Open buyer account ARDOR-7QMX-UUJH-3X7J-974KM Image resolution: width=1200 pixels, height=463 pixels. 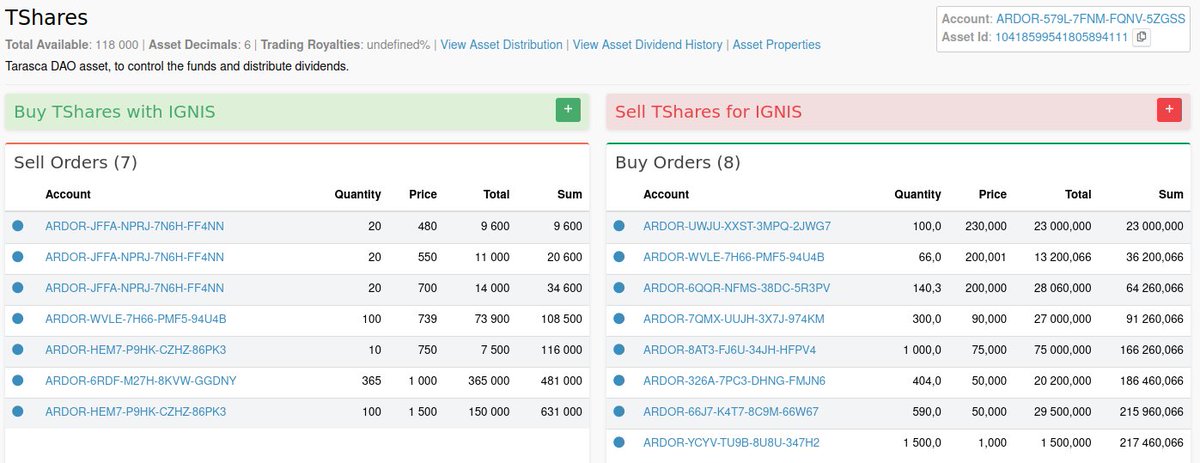[x=734, y=319]
